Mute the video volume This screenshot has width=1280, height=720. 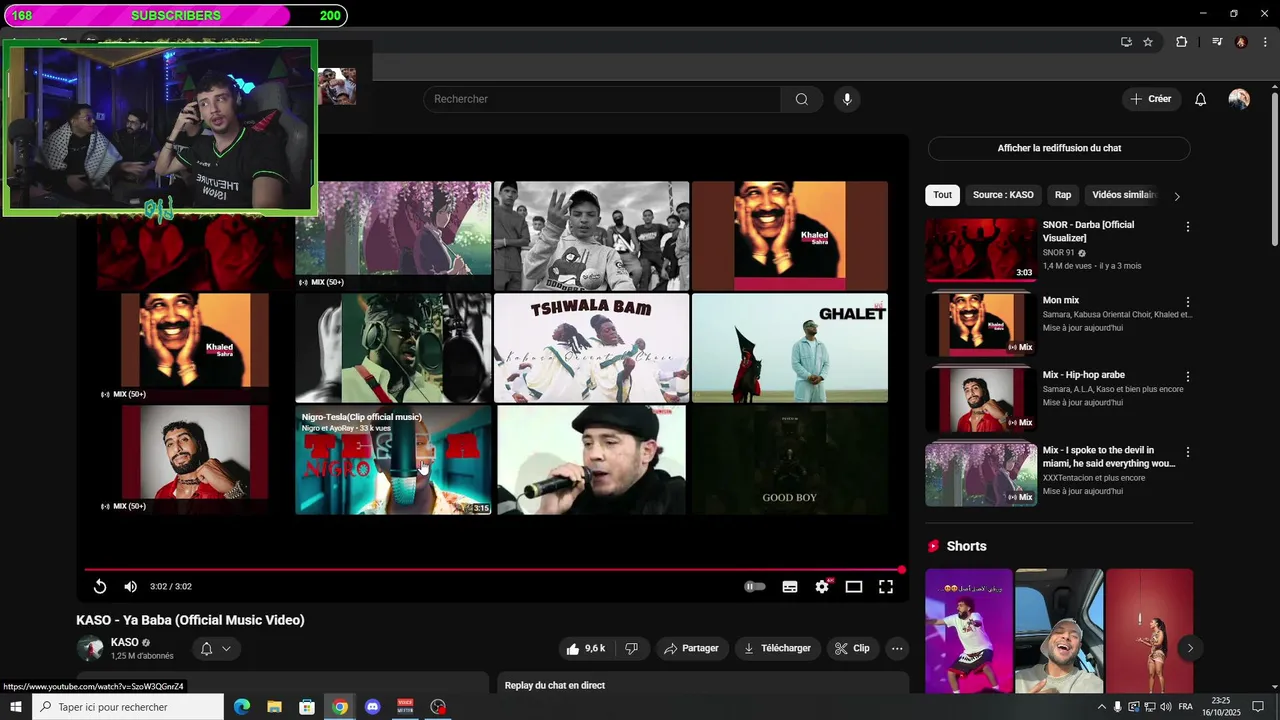coord(131,587)
